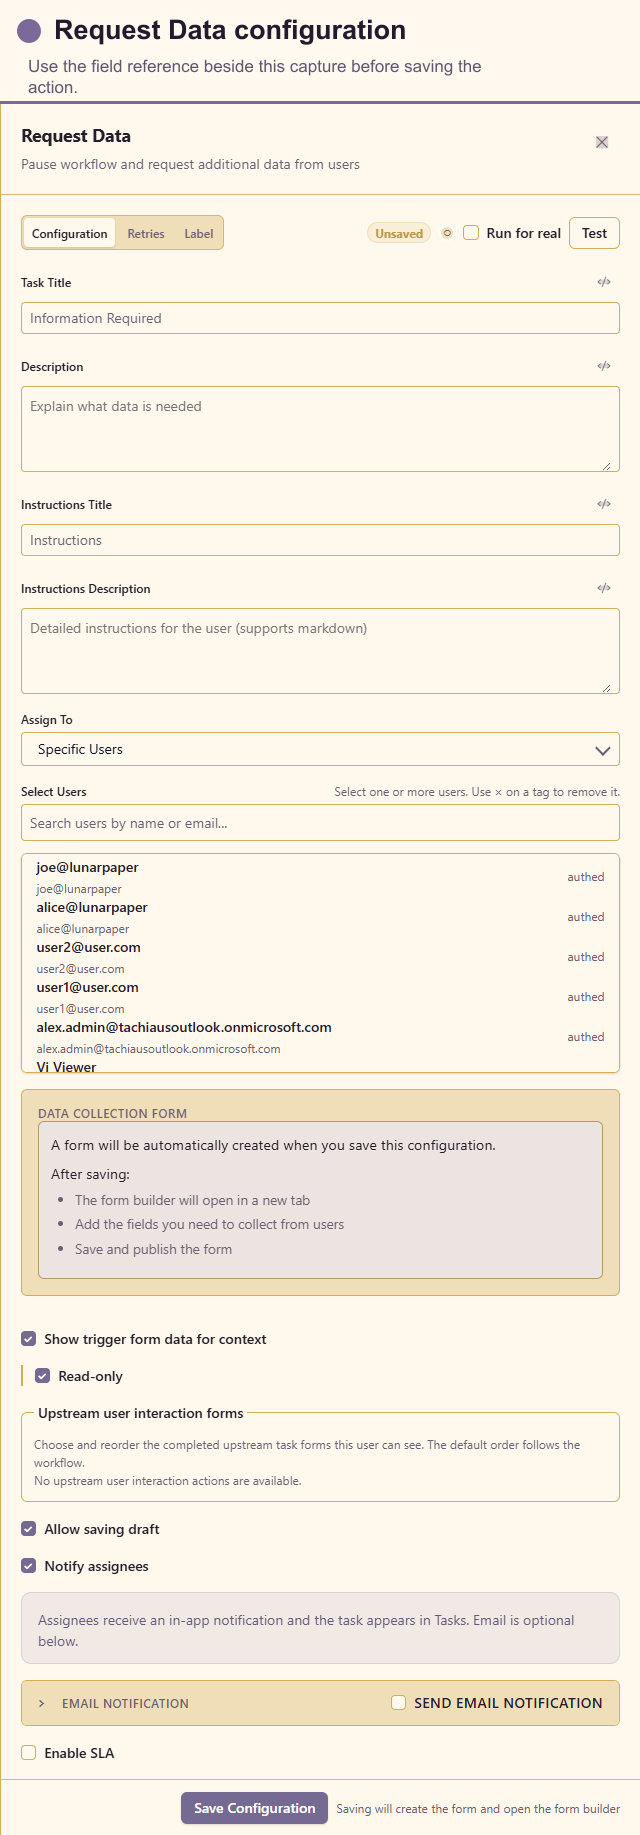This screenshot has width=640, height=1835.
Task: Switch to the Configuration tab
Action: pos(69,233)
